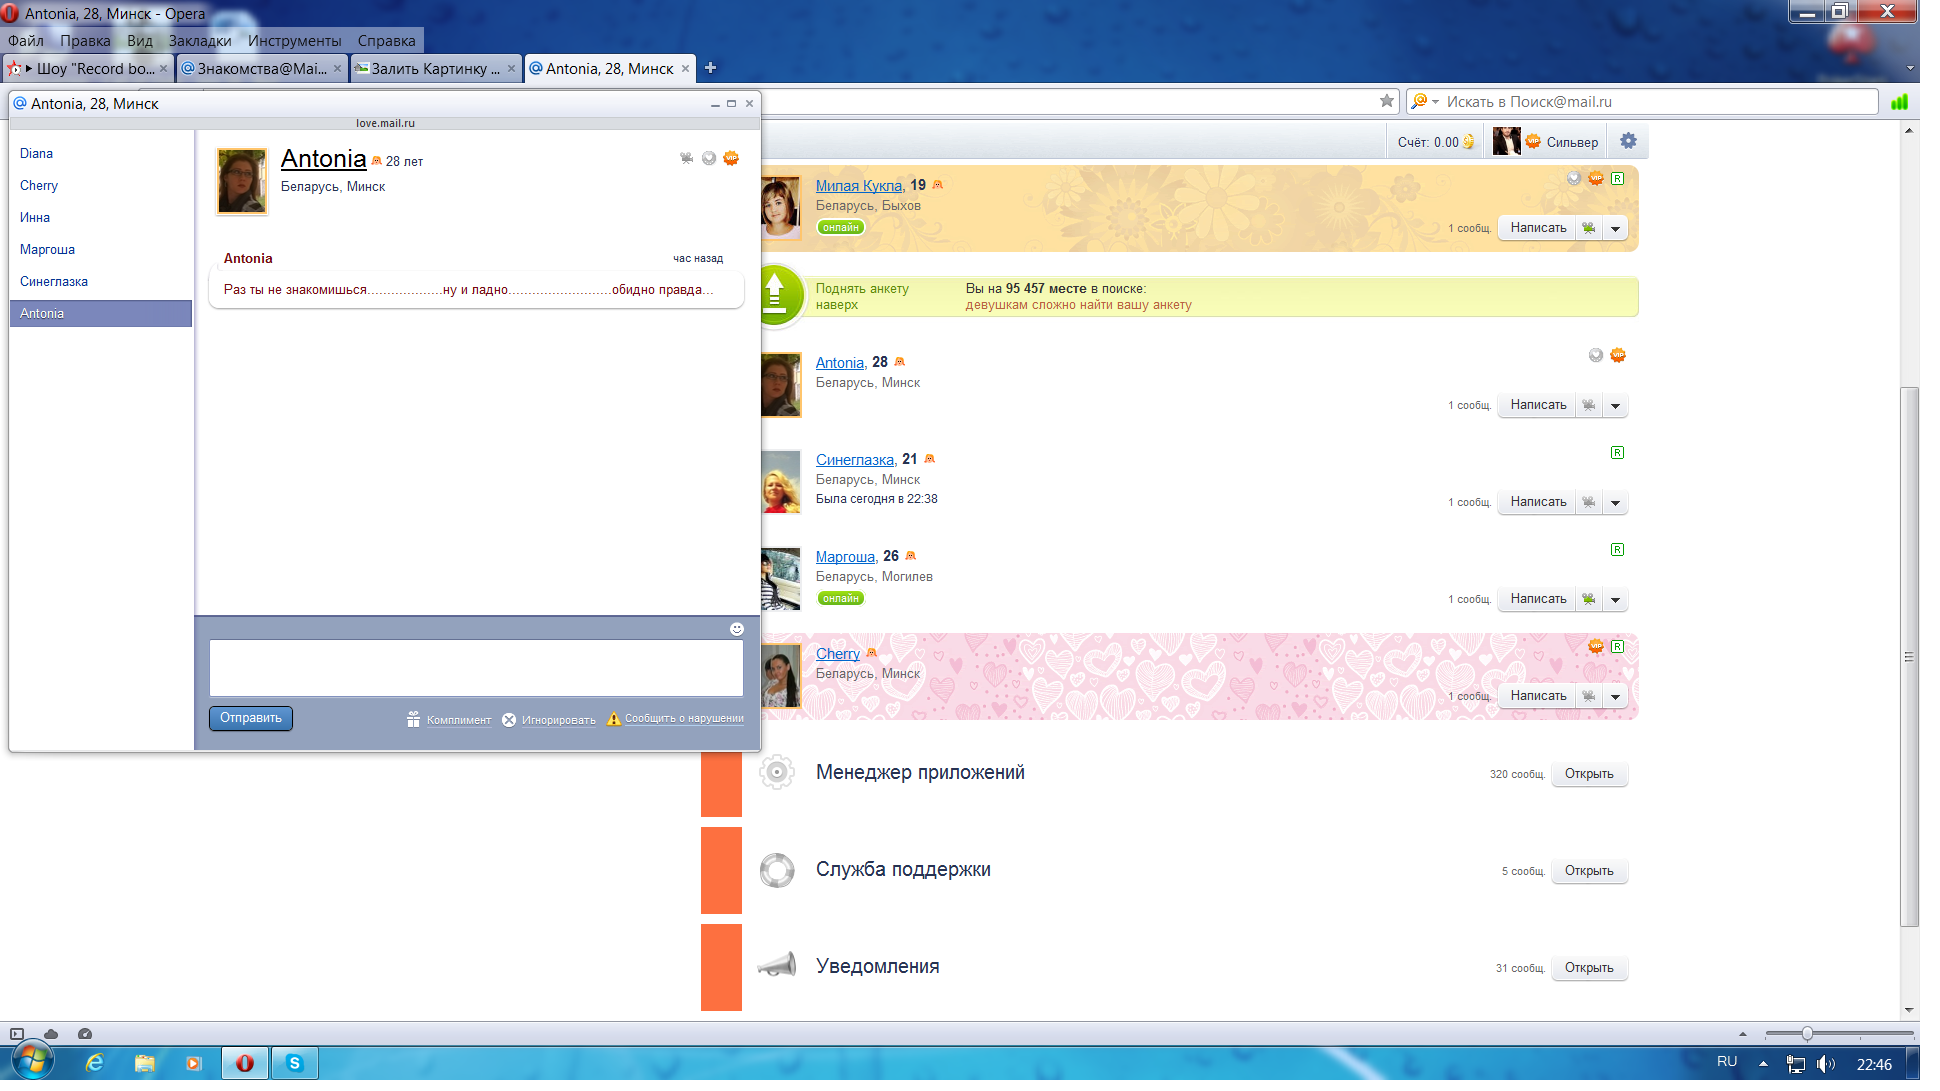Open the smiley emoticon picker
Viewport: 1940px width, 1091px height.
pyautogui.click(x=736, y=629)
